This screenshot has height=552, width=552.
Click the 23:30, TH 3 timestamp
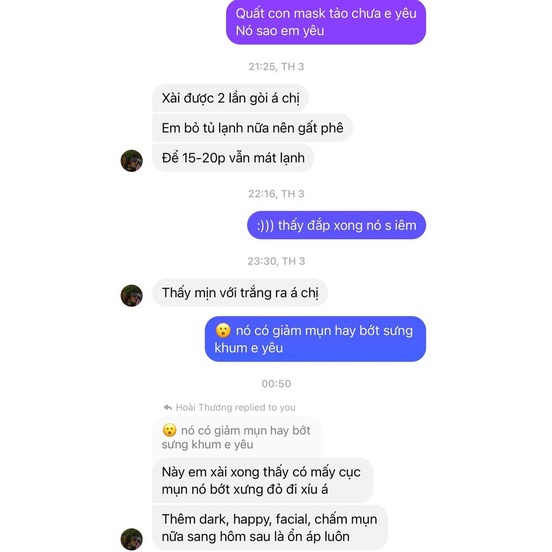pos(276,261)
